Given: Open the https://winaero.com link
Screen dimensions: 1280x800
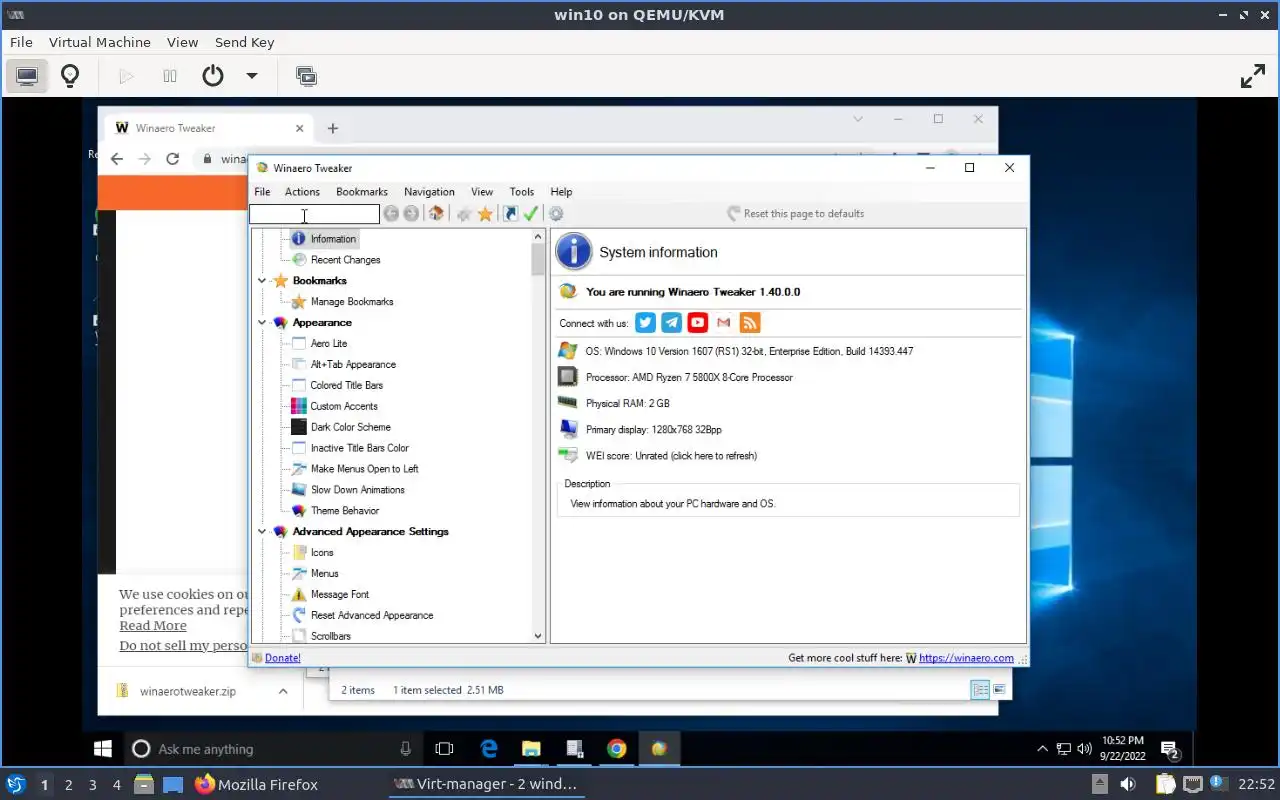Looking at the screenshot, I should coord(966,658).
